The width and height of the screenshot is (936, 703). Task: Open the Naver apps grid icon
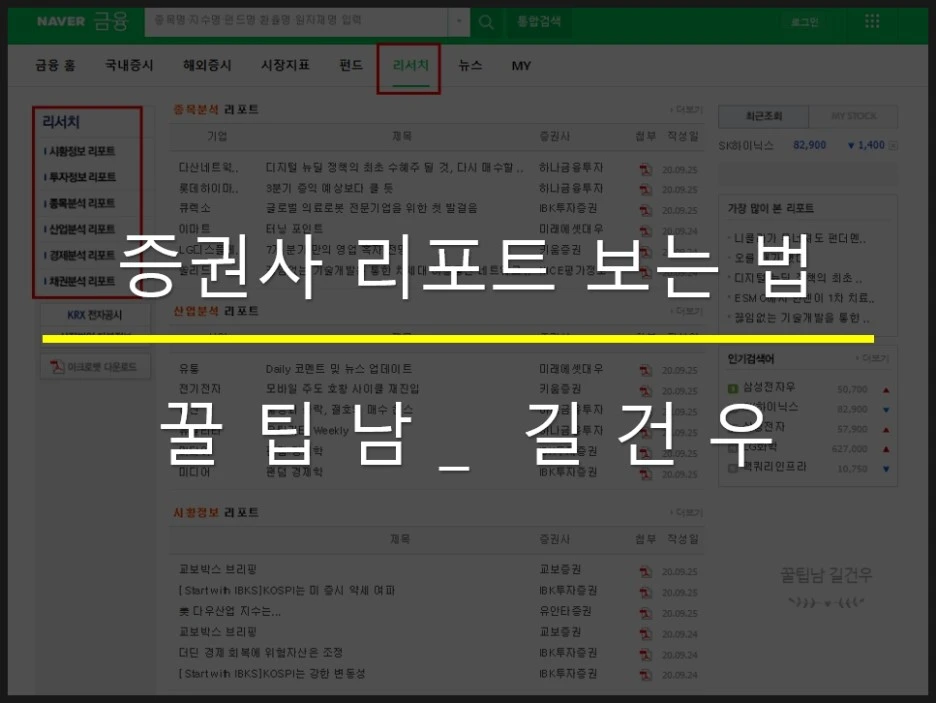872,22
